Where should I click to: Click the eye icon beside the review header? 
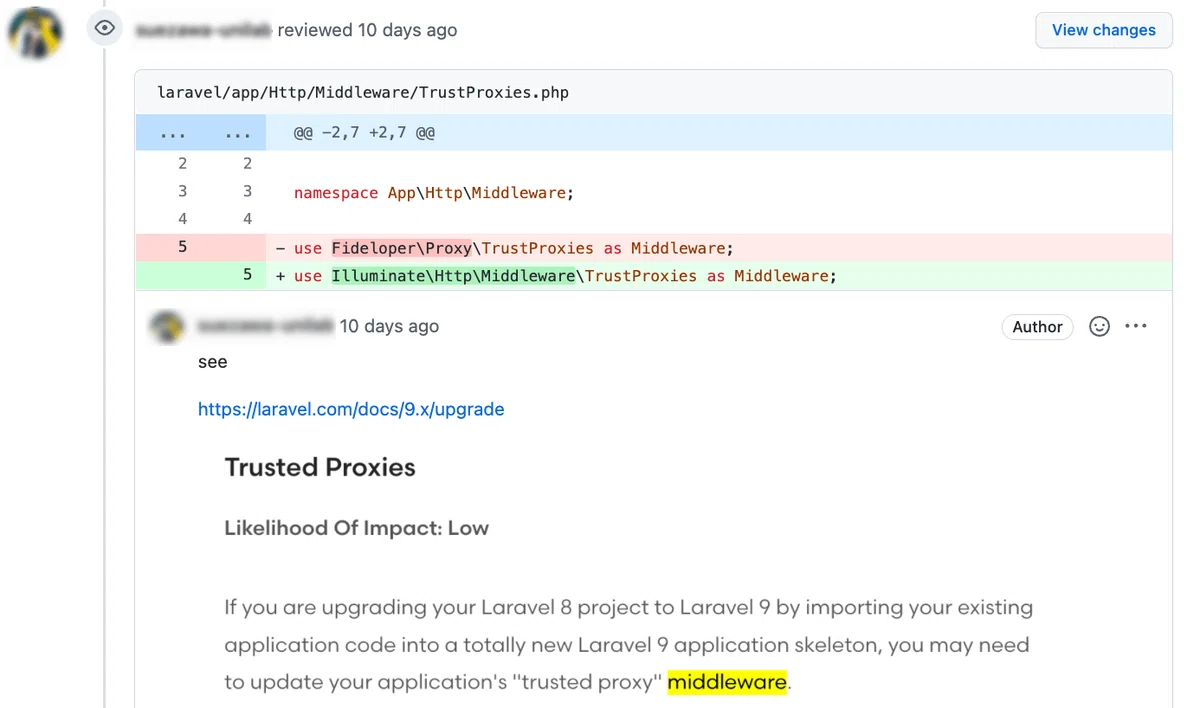pyautogui.click(x=105, y=28)
